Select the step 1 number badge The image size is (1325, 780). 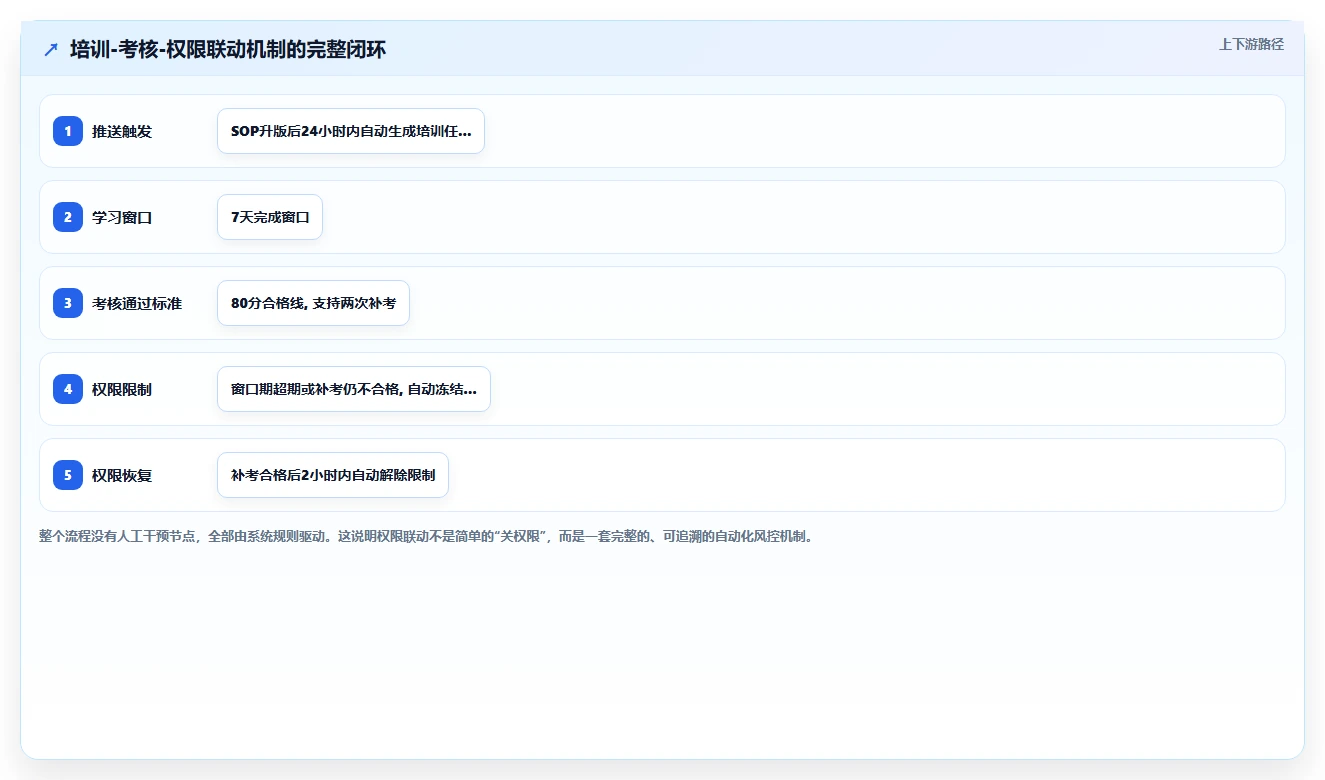[x=68, y=131]
